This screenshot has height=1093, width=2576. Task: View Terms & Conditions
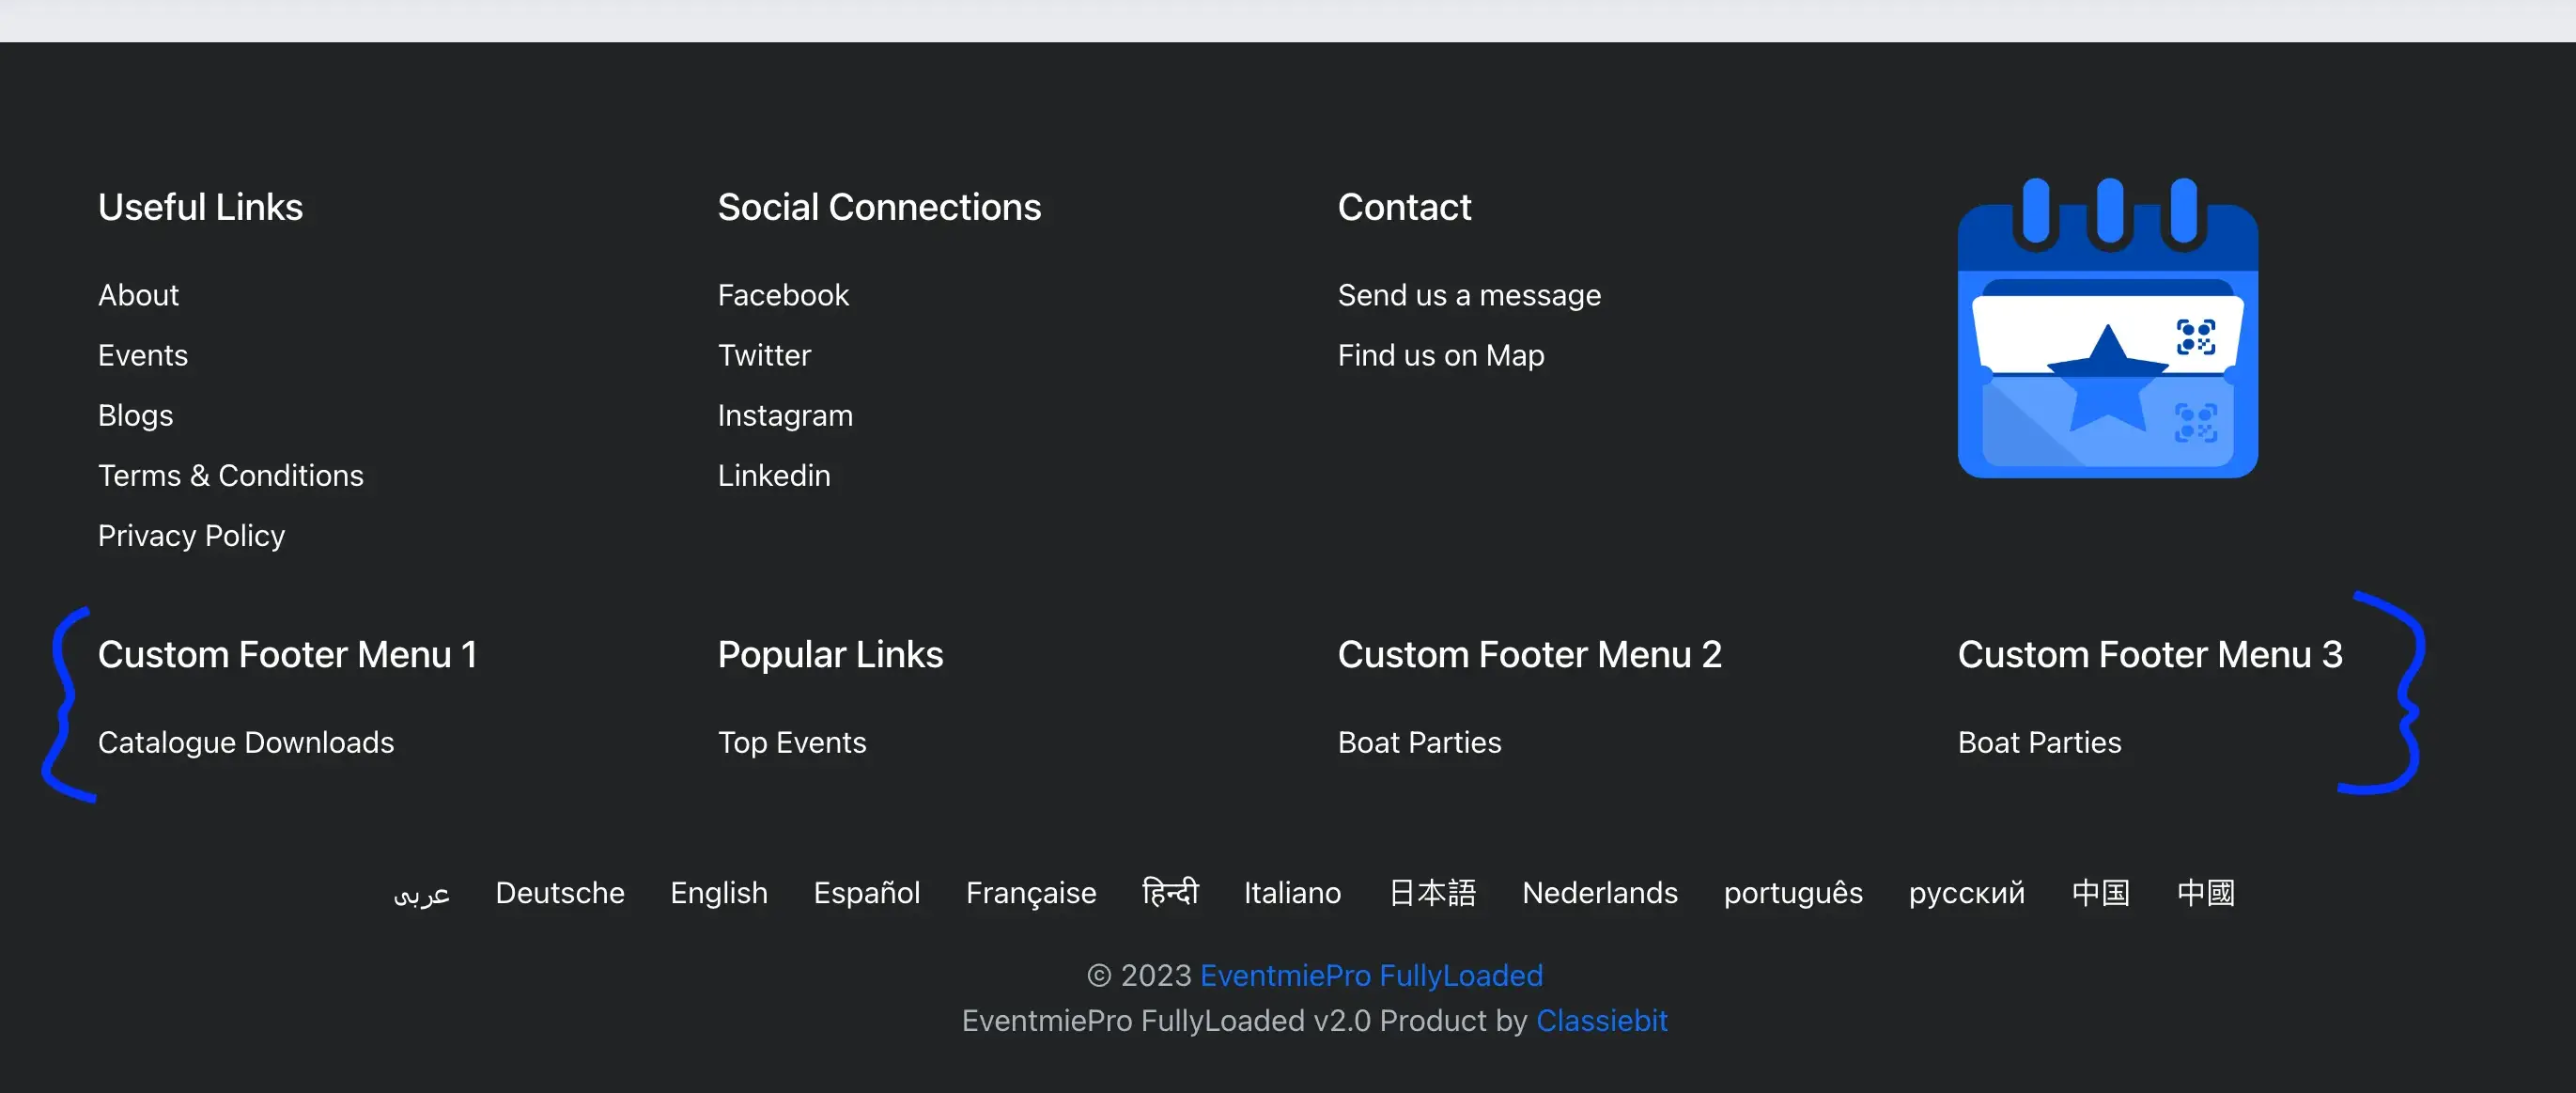[231, 475]
